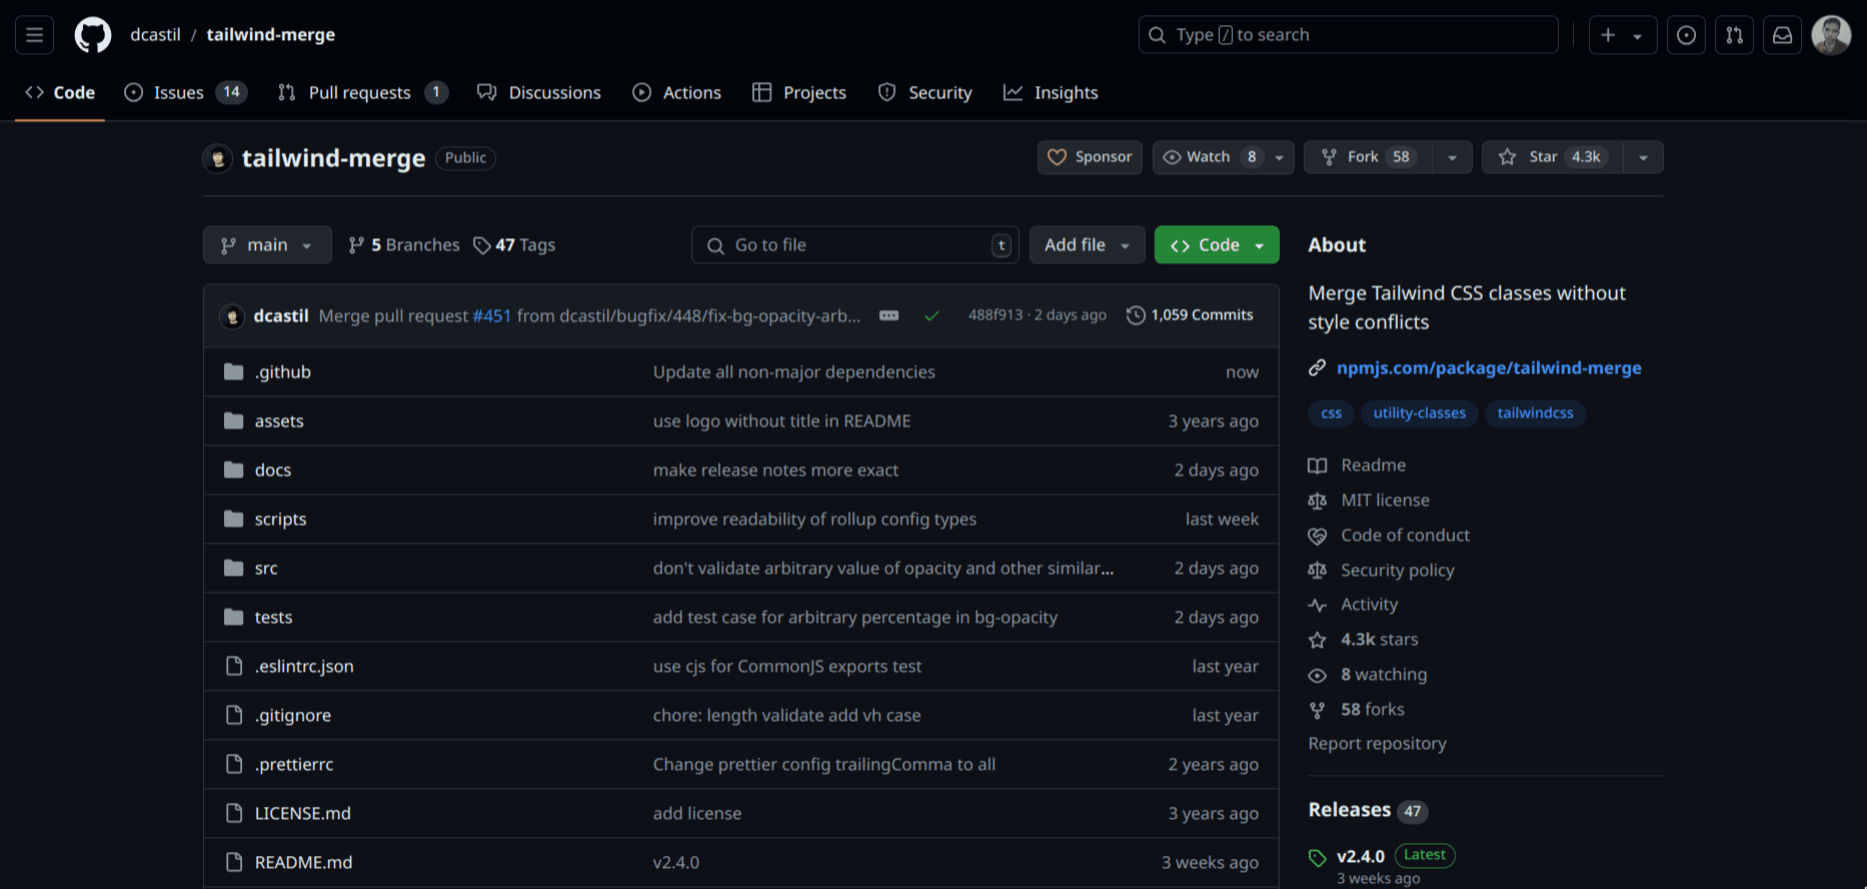Open commit 488f913
Viewport: 1867px width, 889px height.
pos(995,315)
